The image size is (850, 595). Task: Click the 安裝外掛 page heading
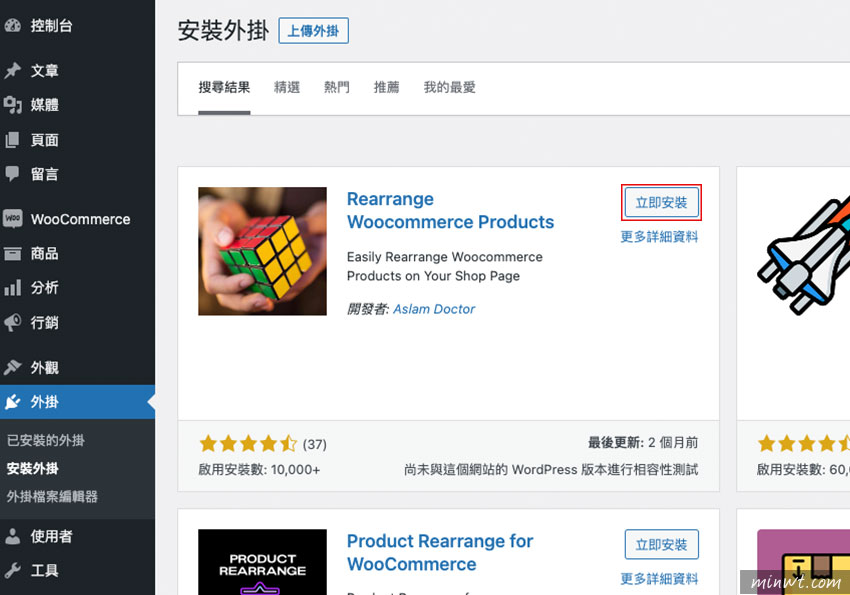[223, 30]
